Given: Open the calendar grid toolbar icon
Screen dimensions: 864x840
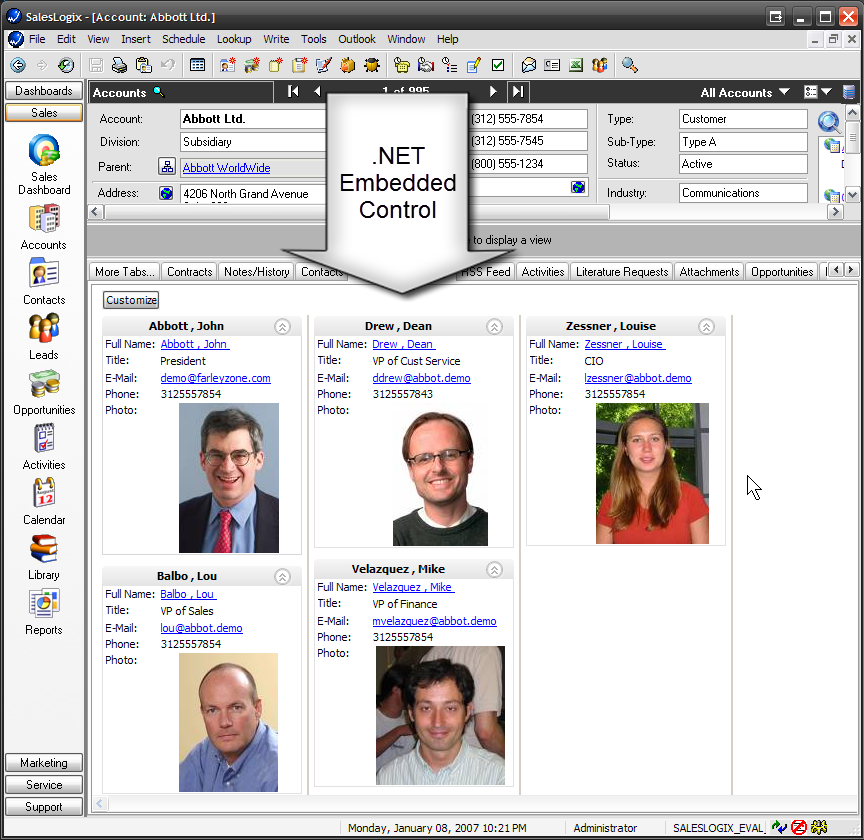Looking at the screenshot, I should coord(197,65).
